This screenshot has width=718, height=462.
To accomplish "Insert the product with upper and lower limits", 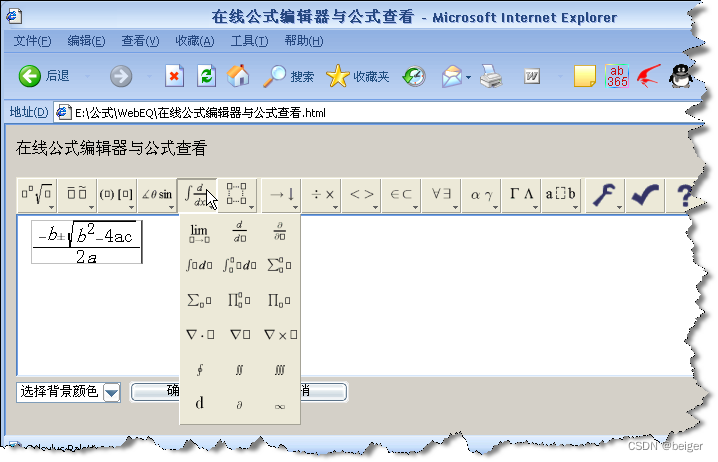I will coord(239,300).
